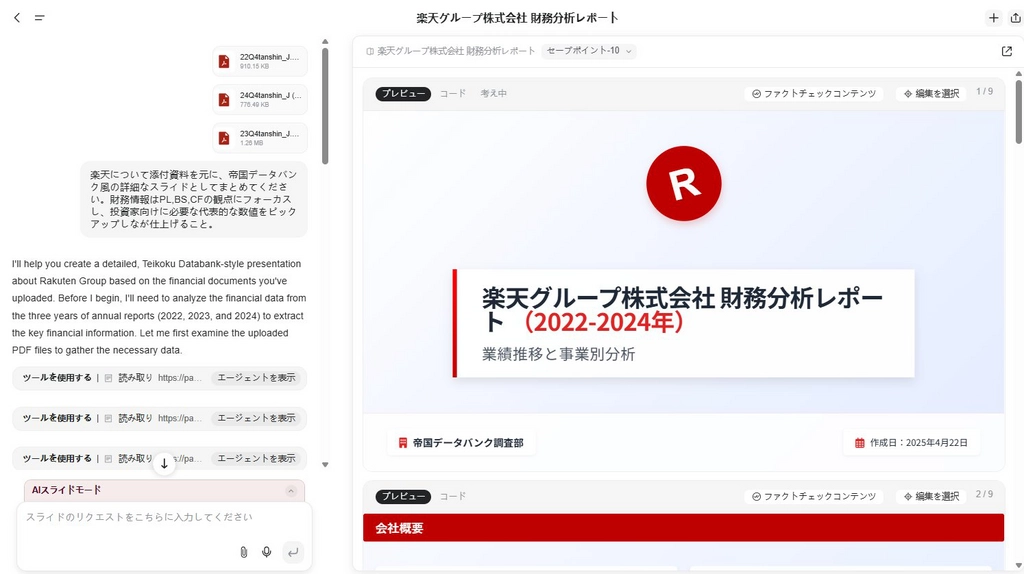This screenshot has height=574, width=1024.
Task: Click the share/upload icon at top right
Action: click(1016, 18)
